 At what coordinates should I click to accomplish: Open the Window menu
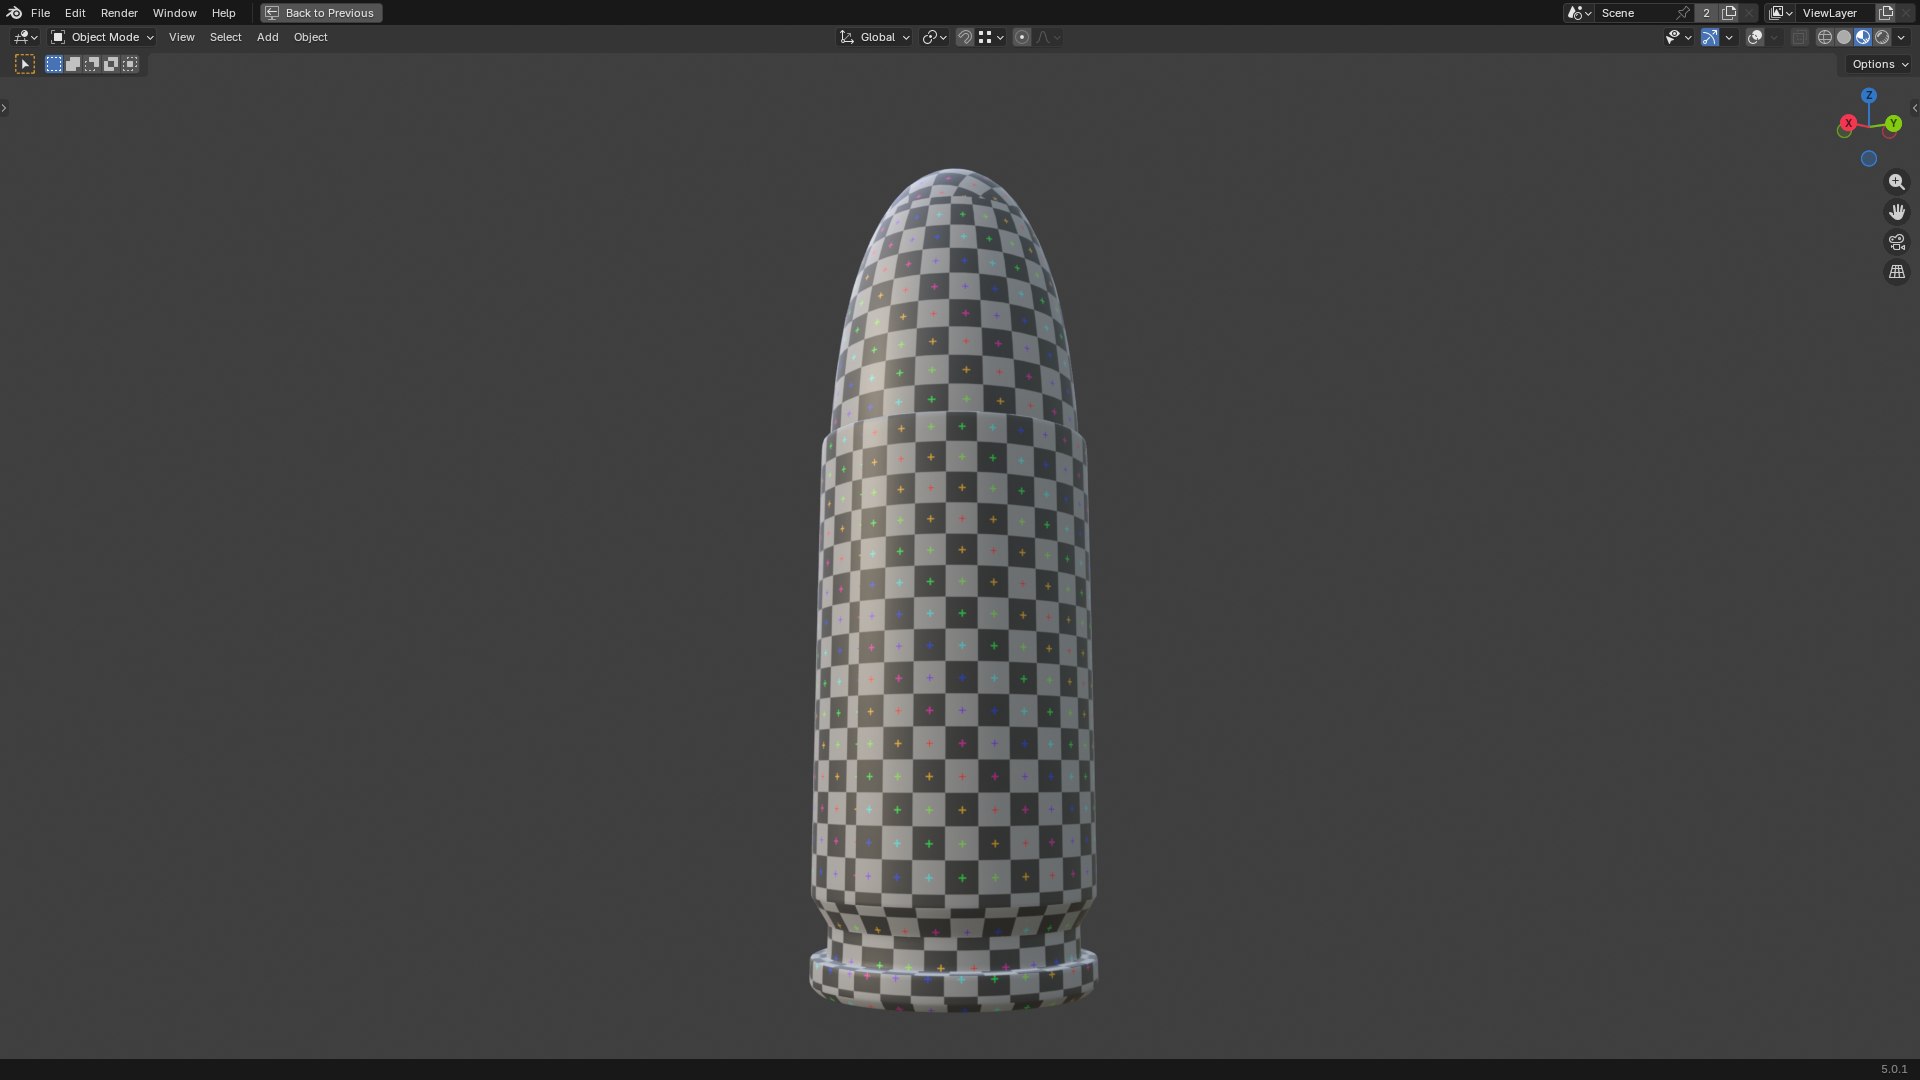(x=174, y=13)
